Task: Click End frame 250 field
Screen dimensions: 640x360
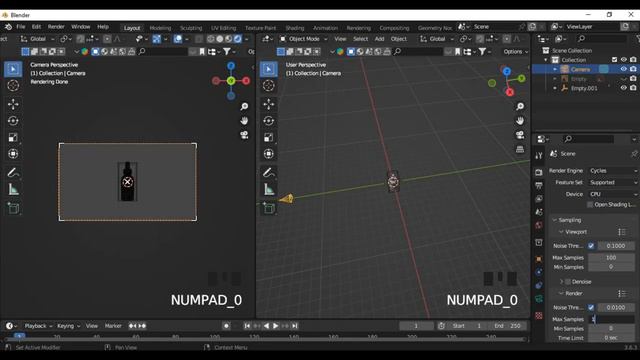Action: (x=507, y=326)
